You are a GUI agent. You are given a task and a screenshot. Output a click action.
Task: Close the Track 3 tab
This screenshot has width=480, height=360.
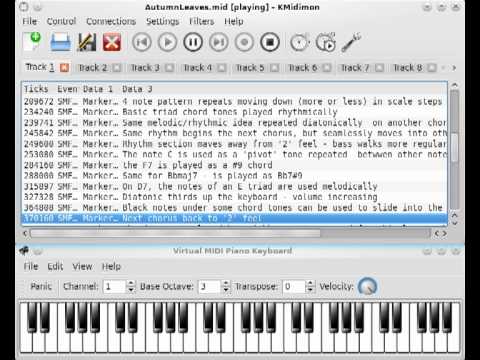click(169, 68)
